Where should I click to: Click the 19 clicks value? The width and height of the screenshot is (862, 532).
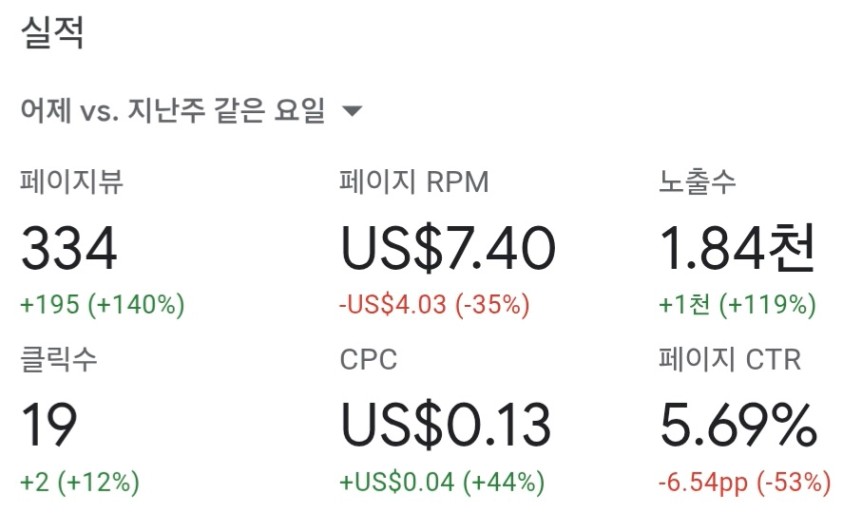pos(49,425)
